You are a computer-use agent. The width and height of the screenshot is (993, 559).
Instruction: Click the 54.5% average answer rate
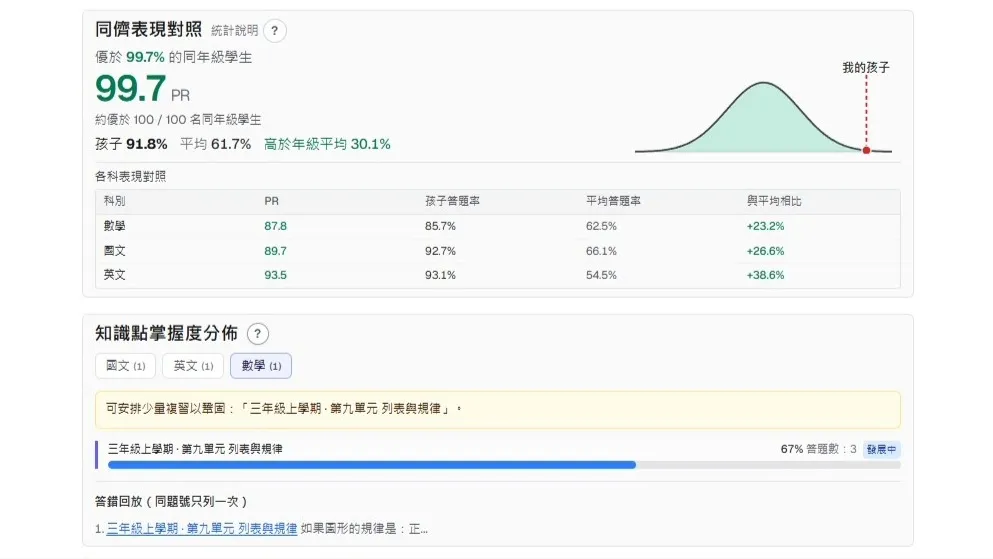(601, 275)
